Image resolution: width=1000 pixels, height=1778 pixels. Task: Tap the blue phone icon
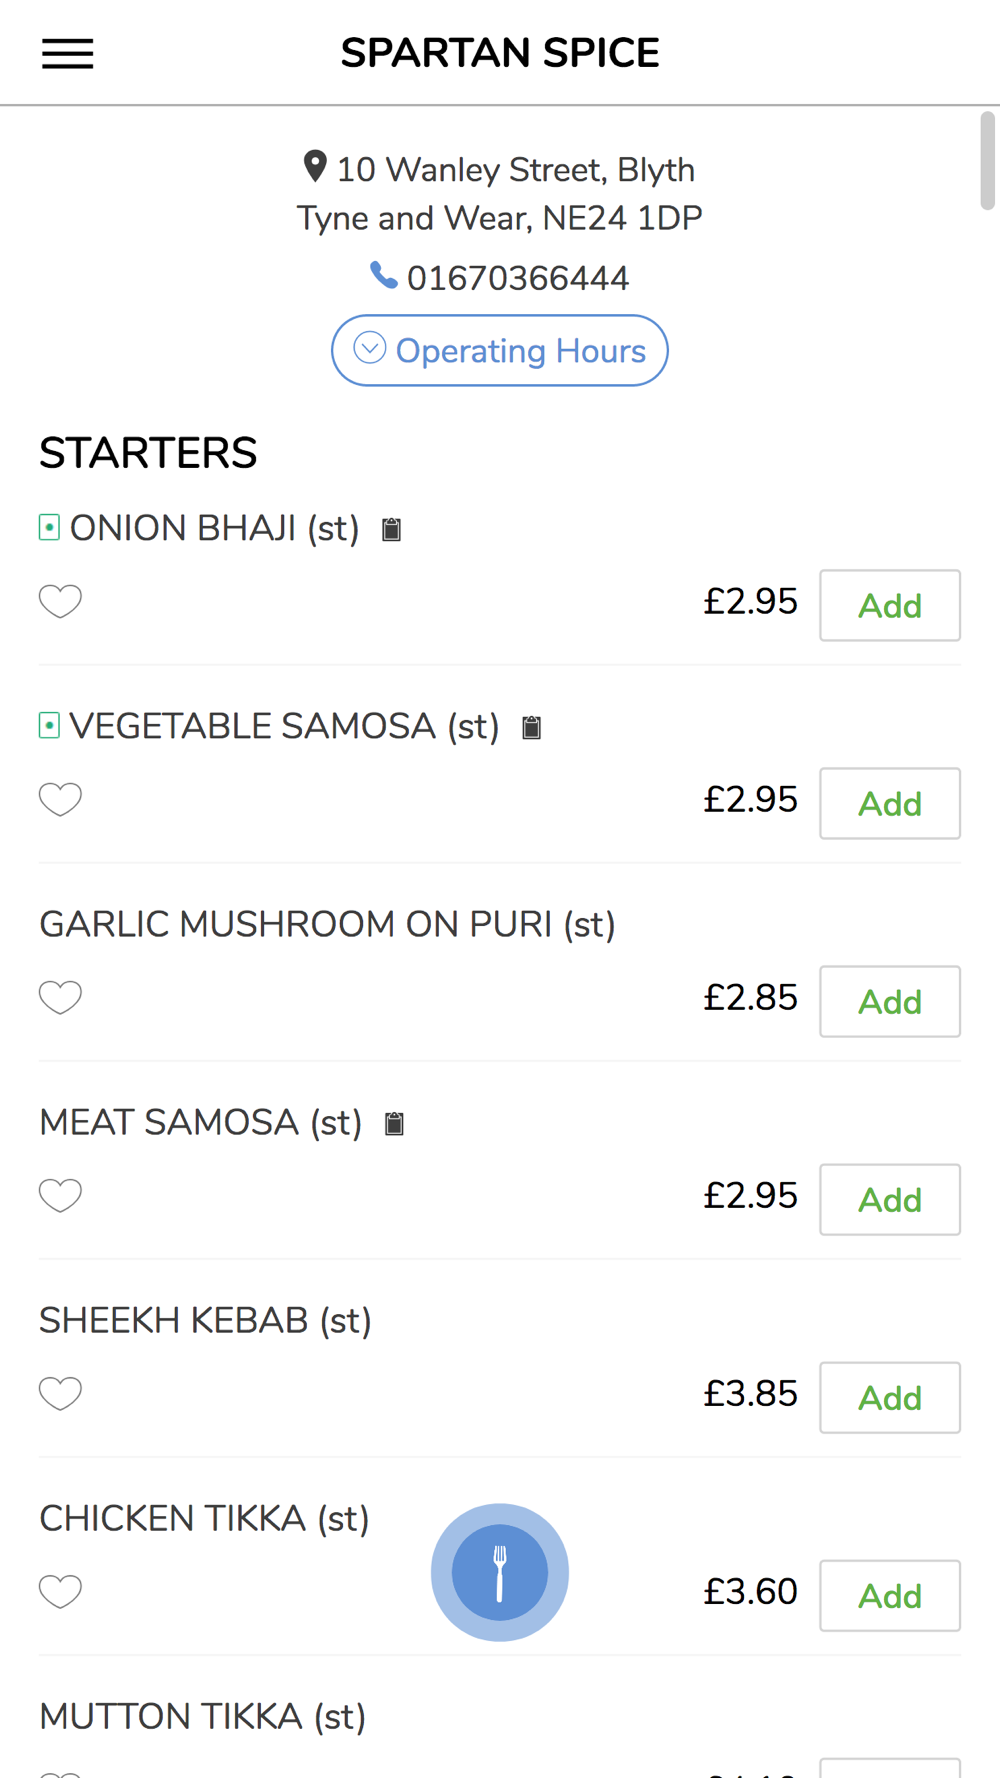coord(383,275)
